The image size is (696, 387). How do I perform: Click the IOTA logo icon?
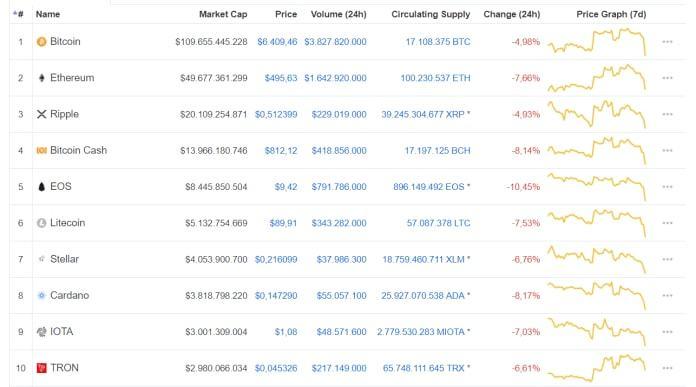pos(41,332)
